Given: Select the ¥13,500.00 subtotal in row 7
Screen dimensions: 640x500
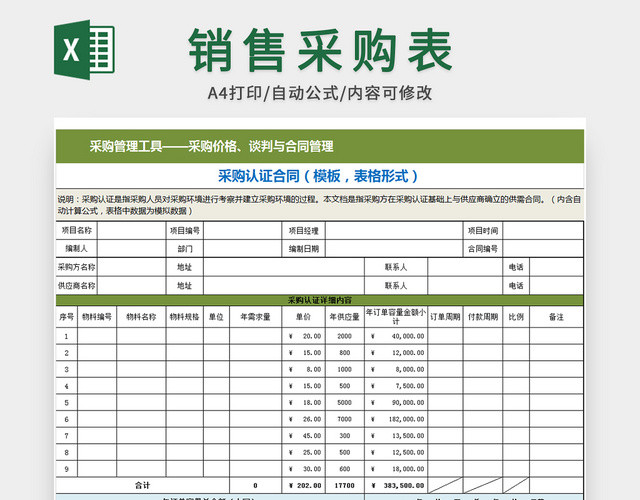Looking at the screenshot, I should point(396,436).
